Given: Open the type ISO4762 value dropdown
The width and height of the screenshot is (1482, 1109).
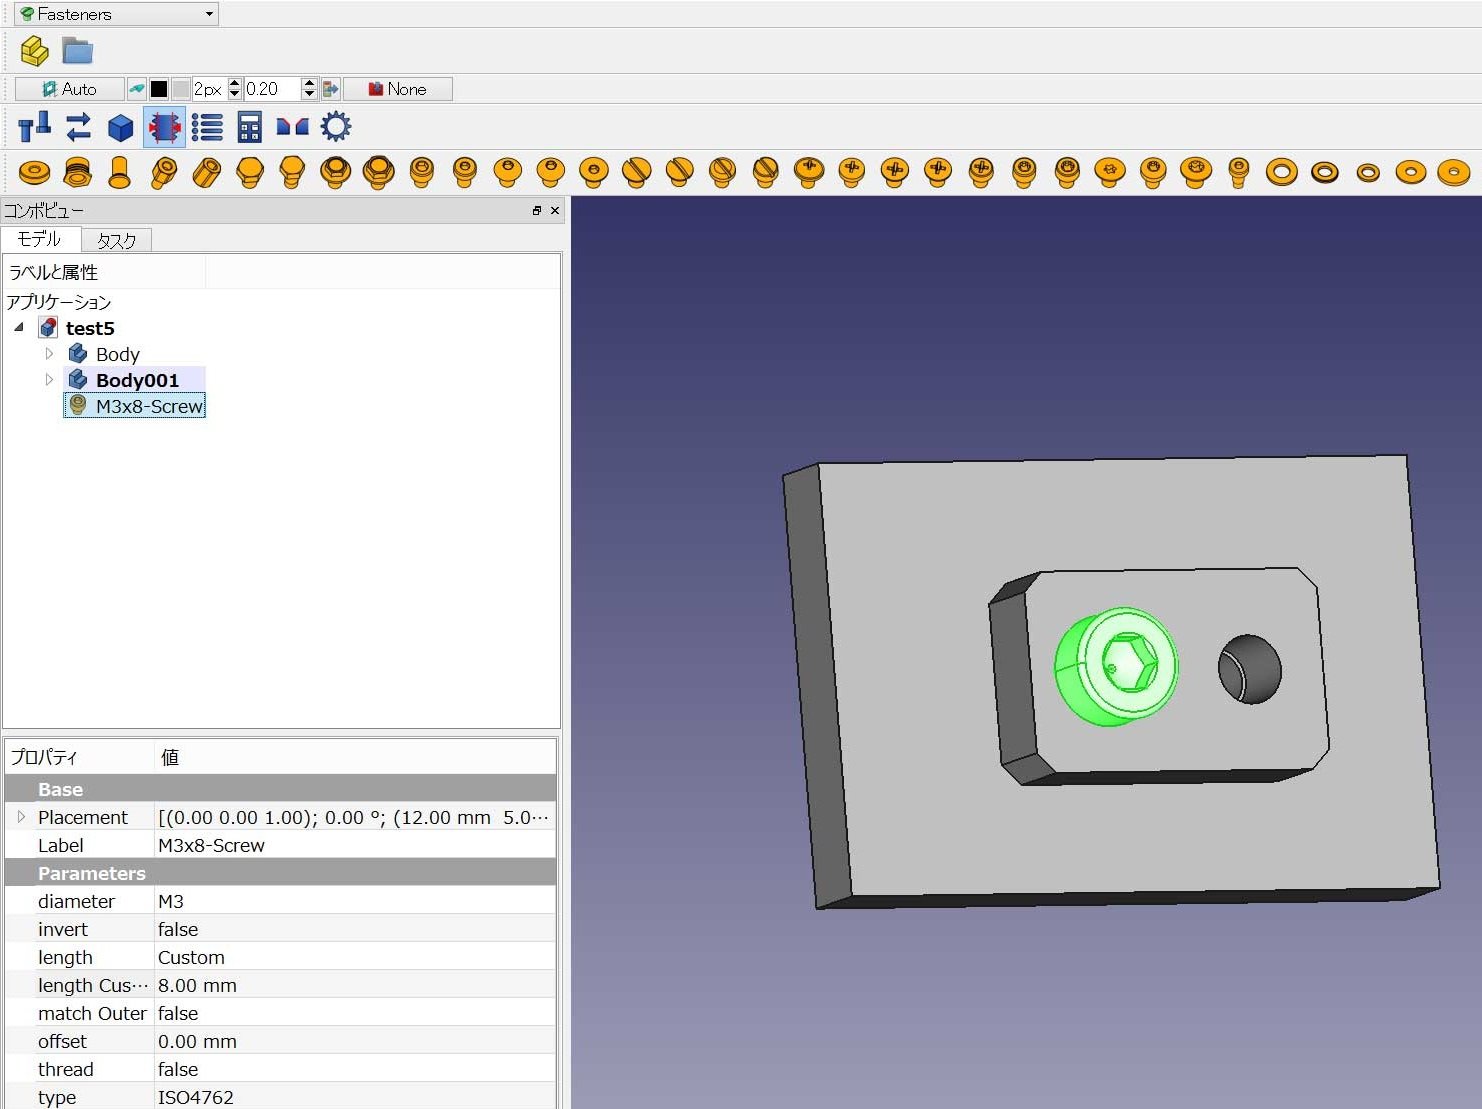Looking at the screenshot, I should coord(354,1097).
